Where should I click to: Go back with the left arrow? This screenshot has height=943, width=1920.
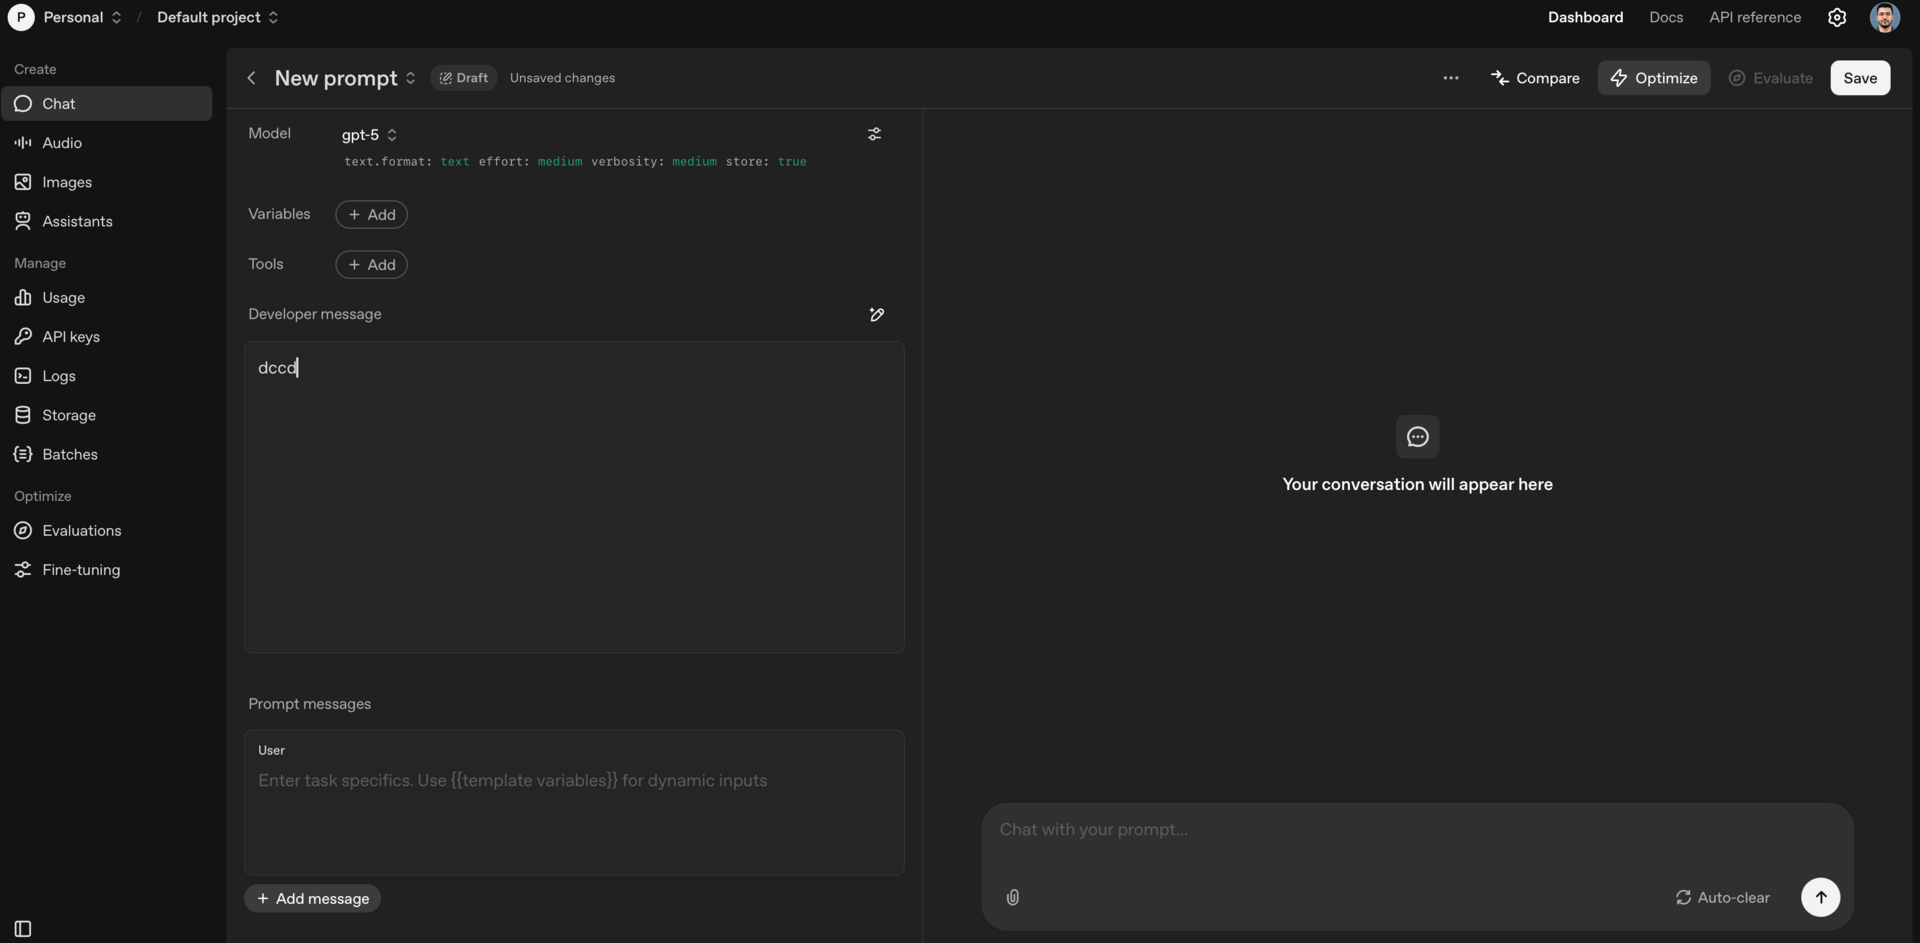coord(252,78)
